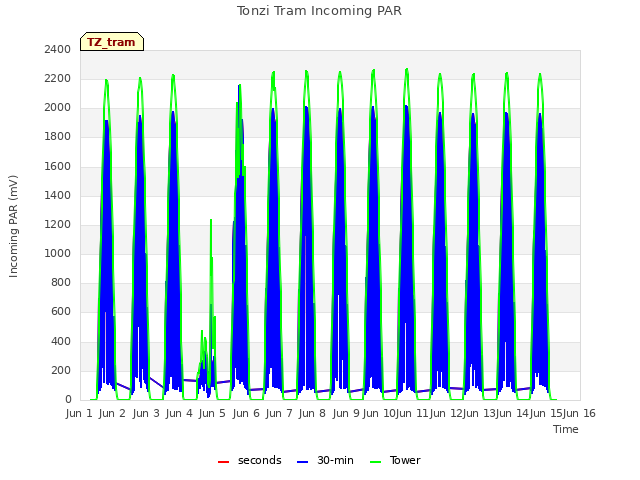Click the 1000 y-axis tick label
Viewport: 640px width, 480px height.
pos(58,253)
